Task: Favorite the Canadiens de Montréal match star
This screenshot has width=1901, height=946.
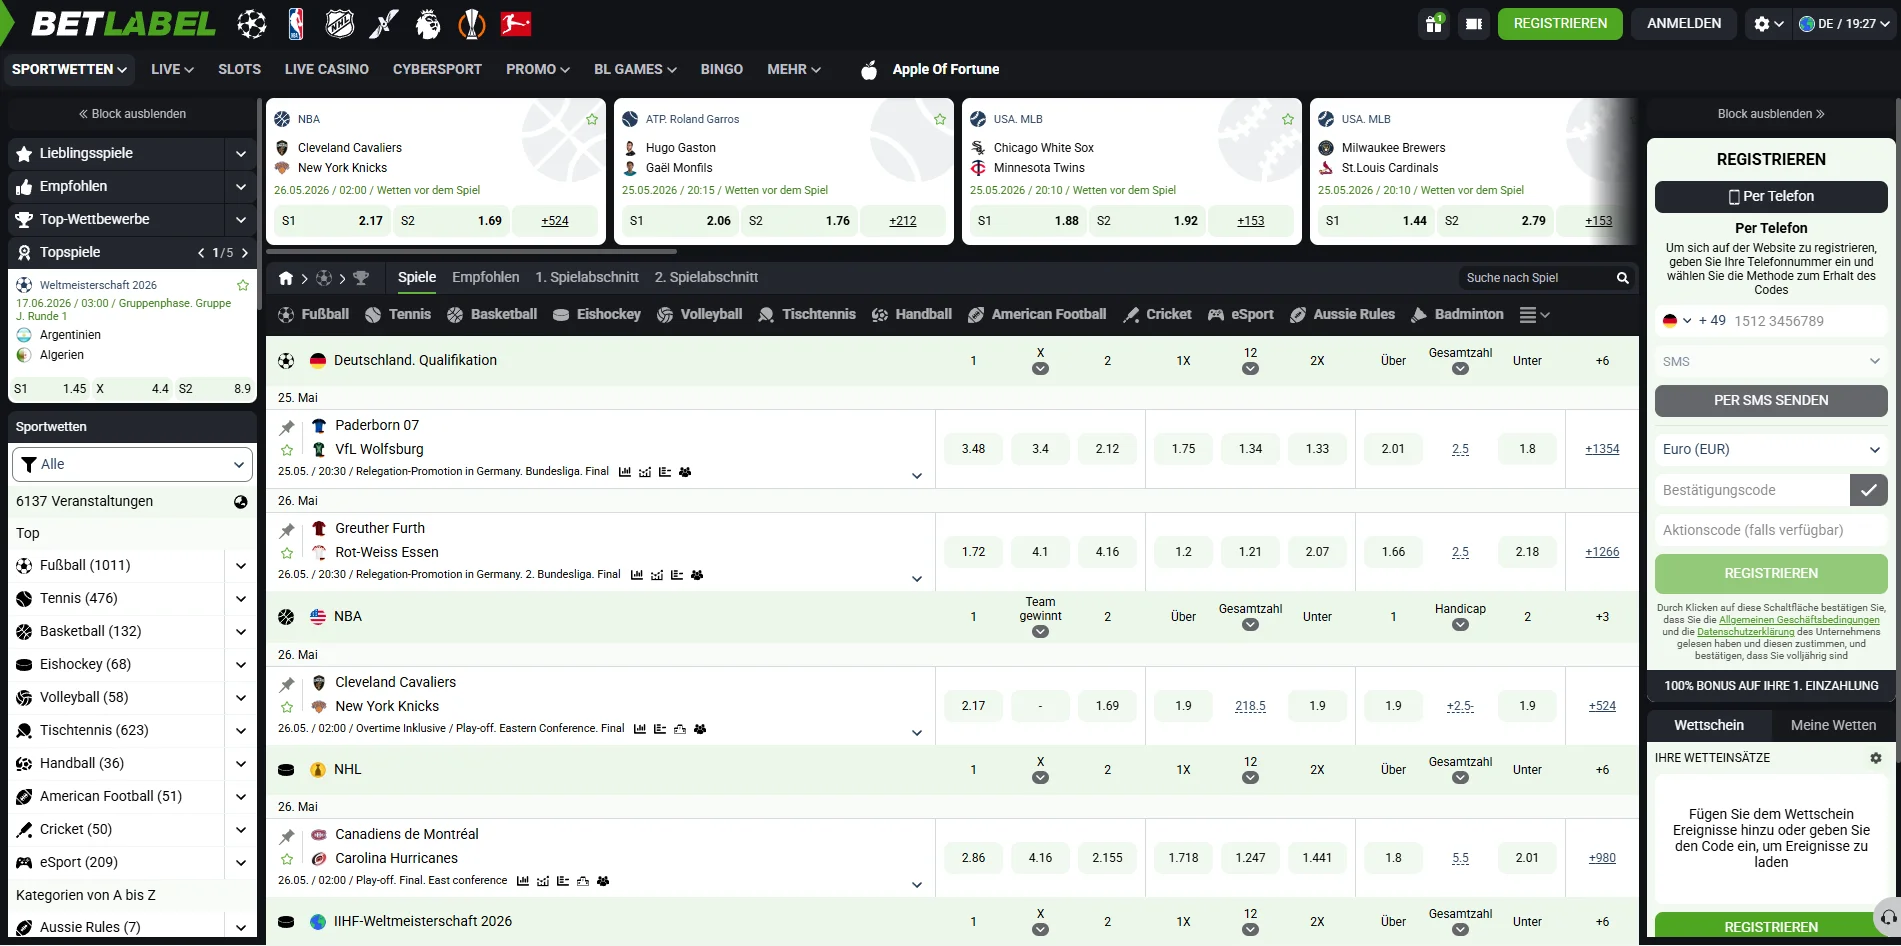Action: click(x=287, y=859)
